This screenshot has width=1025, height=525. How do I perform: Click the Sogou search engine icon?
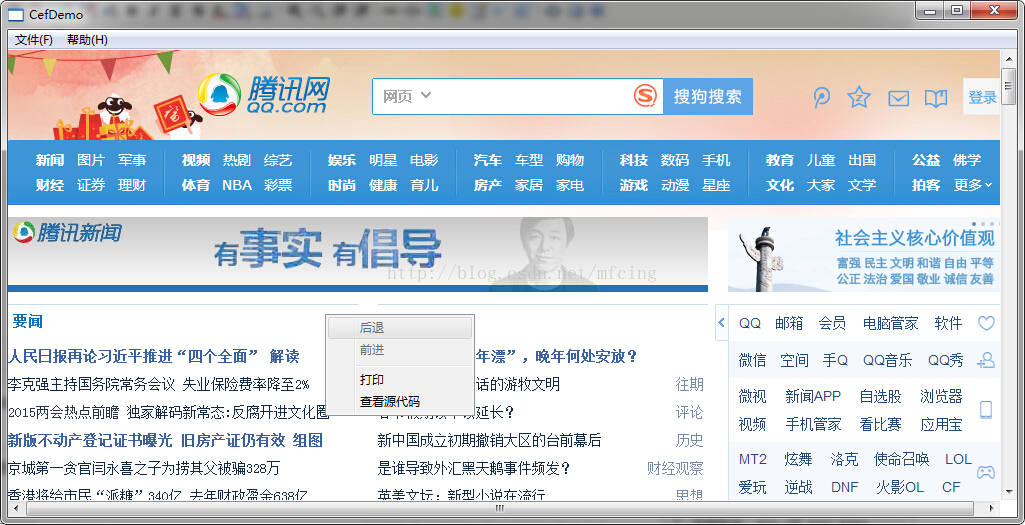click(x=645, y=96)
